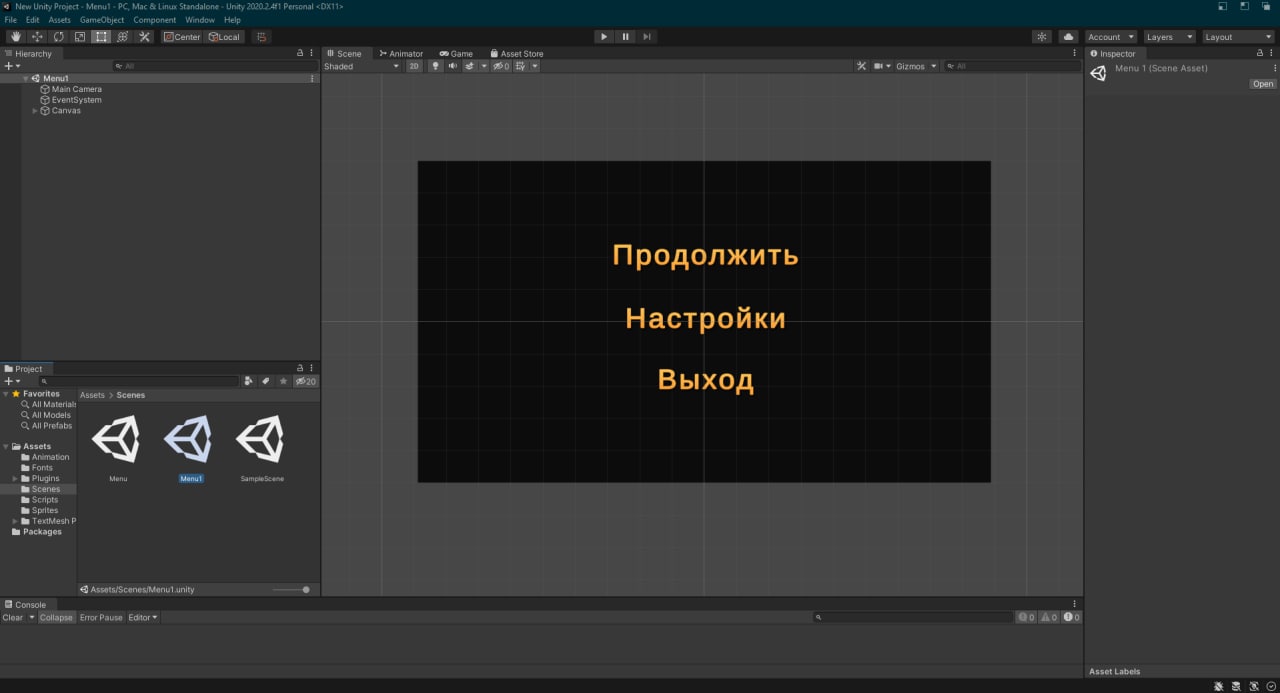1280x693 pixels.
Task: Click the Play button
Action: click(603, 37)
